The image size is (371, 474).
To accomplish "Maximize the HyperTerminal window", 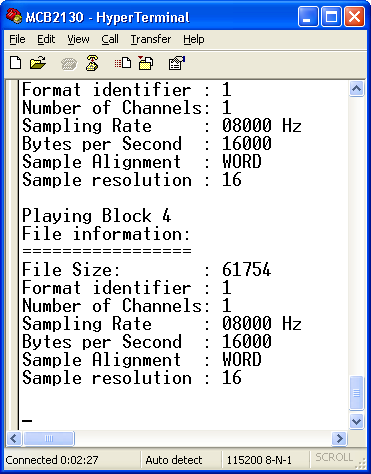I will [x=331, y=17].
